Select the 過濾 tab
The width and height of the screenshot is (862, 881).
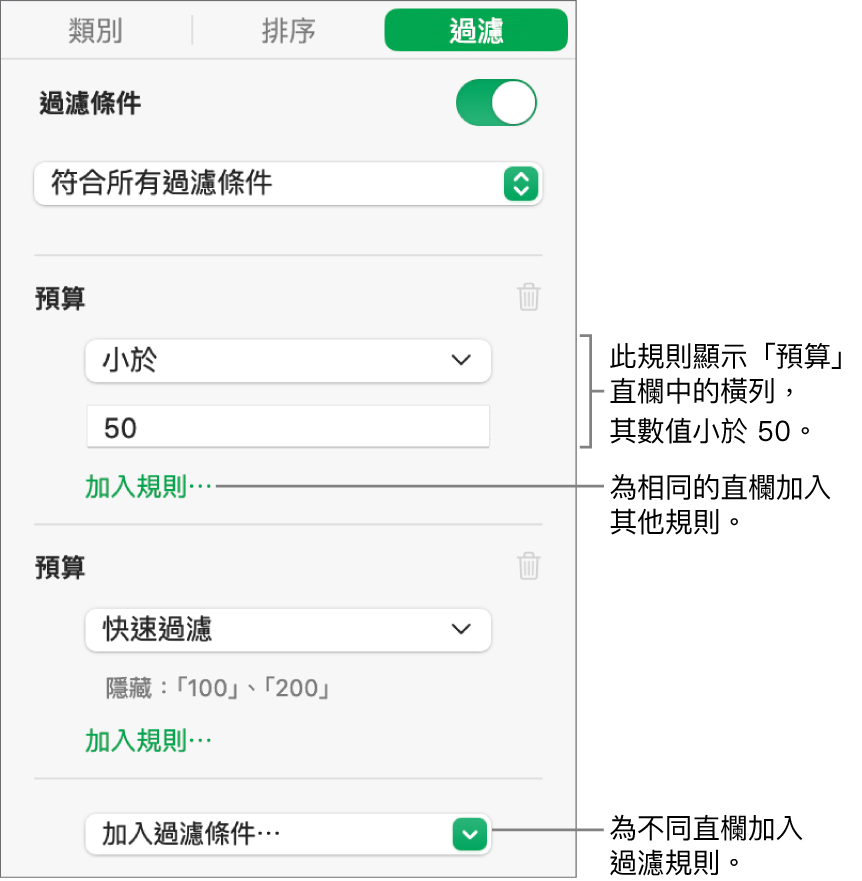pyautogui.click(x=476, y=31)
